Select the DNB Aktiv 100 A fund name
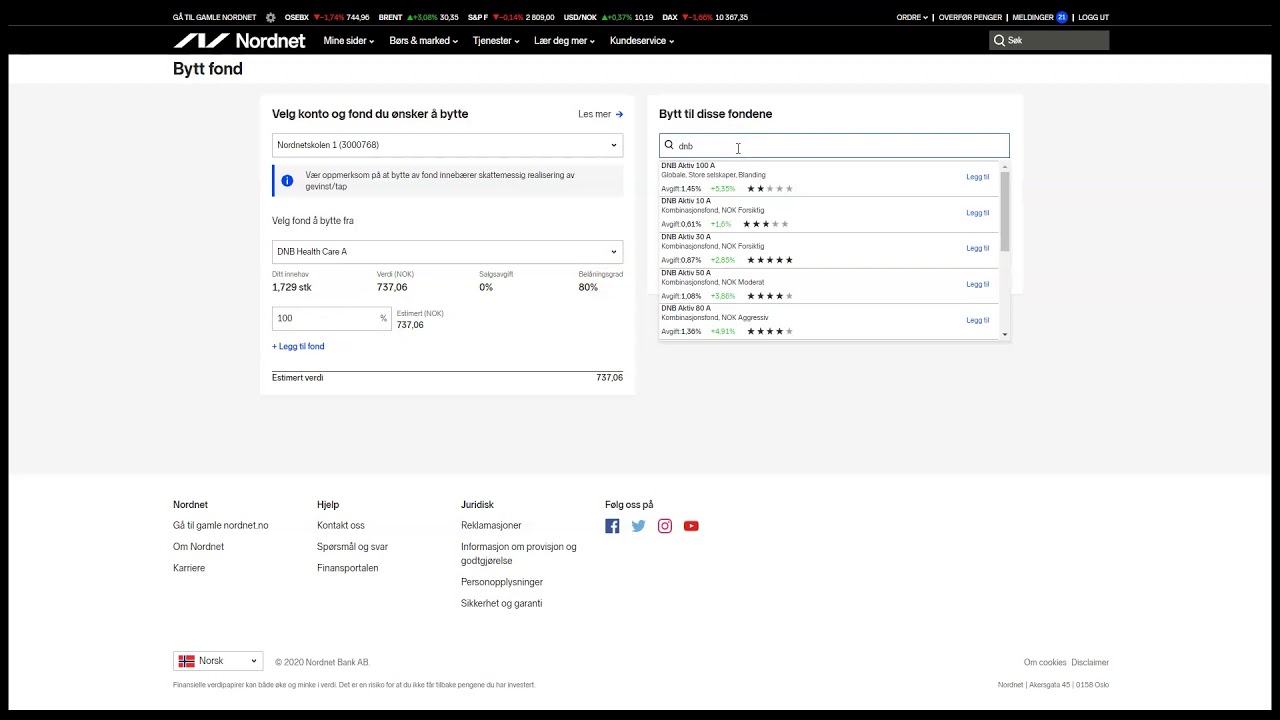1280x720 pixels. tap(688, 166)
